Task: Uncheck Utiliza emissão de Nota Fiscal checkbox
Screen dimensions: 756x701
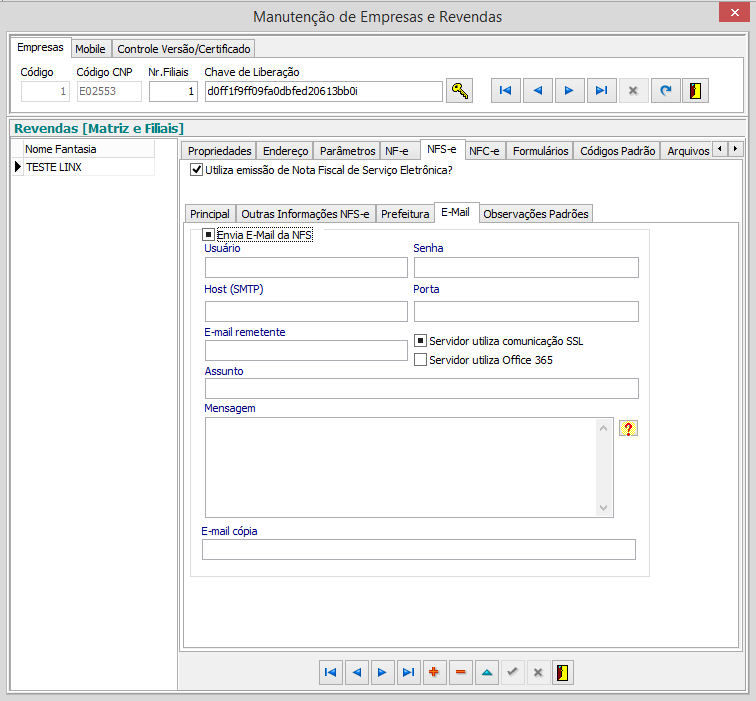Action: (196, 170)
